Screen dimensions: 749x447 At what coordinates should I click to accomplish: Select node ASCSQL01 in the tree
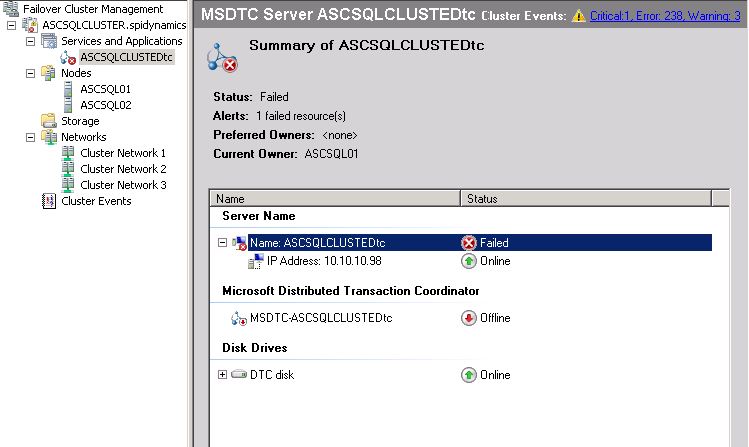coord(106,89)
